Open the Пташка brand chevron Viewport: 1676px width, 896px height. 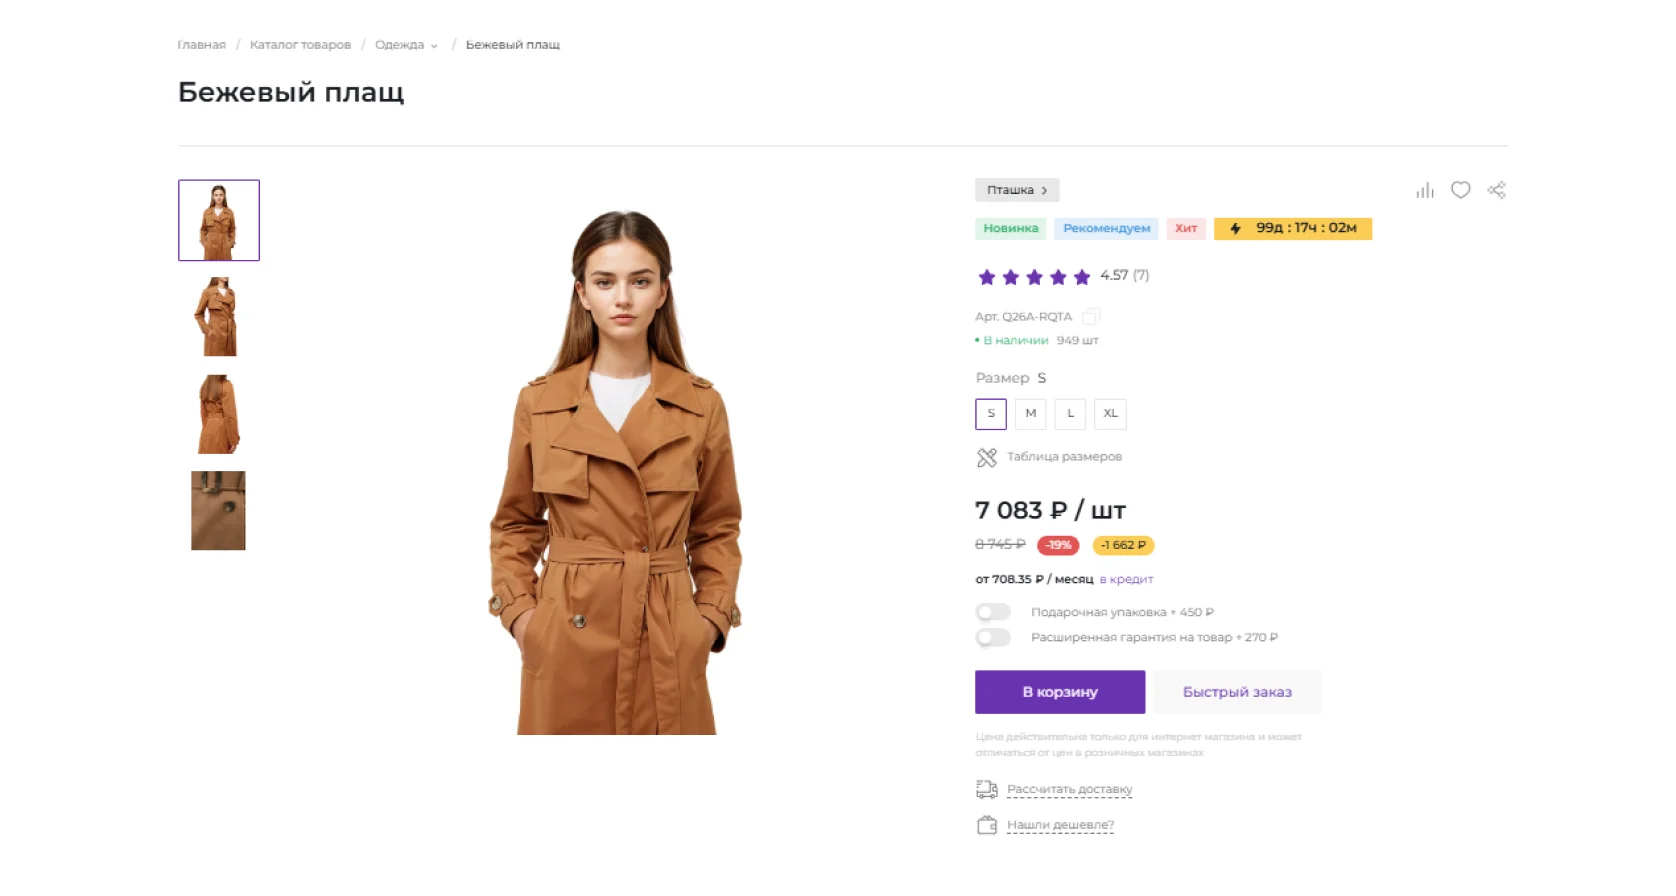1044,190
